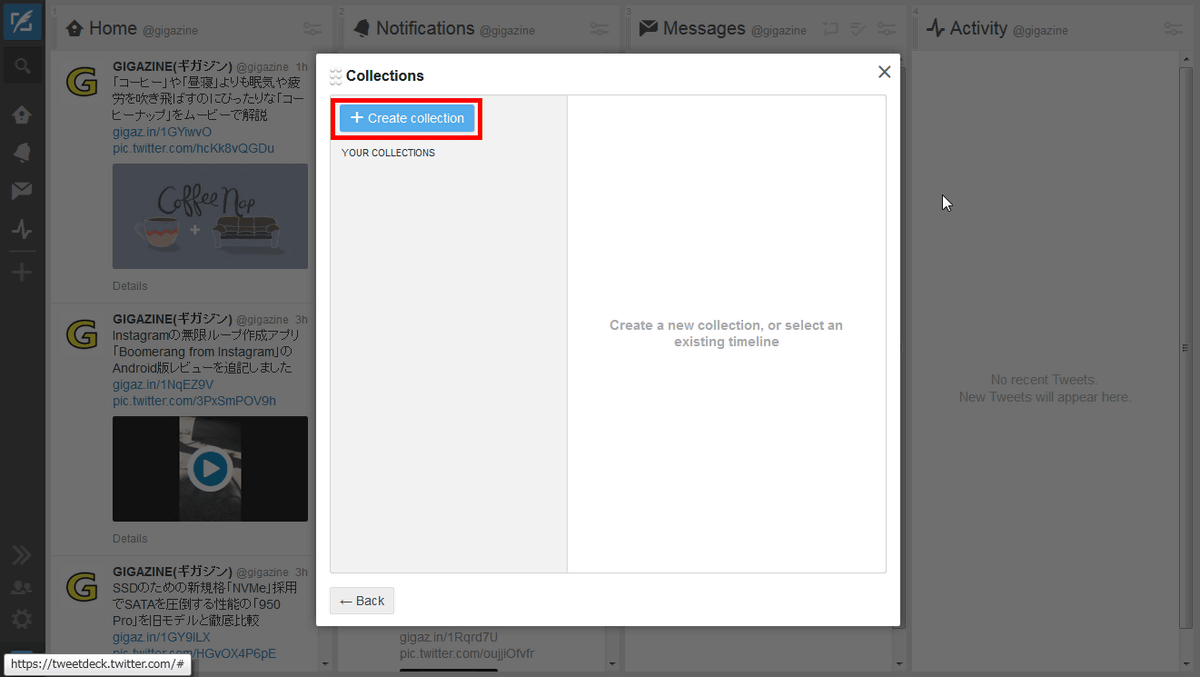Open the search magnifier in the sidebar
Viewport: 1200px width, 677px height.
[22, 67]
